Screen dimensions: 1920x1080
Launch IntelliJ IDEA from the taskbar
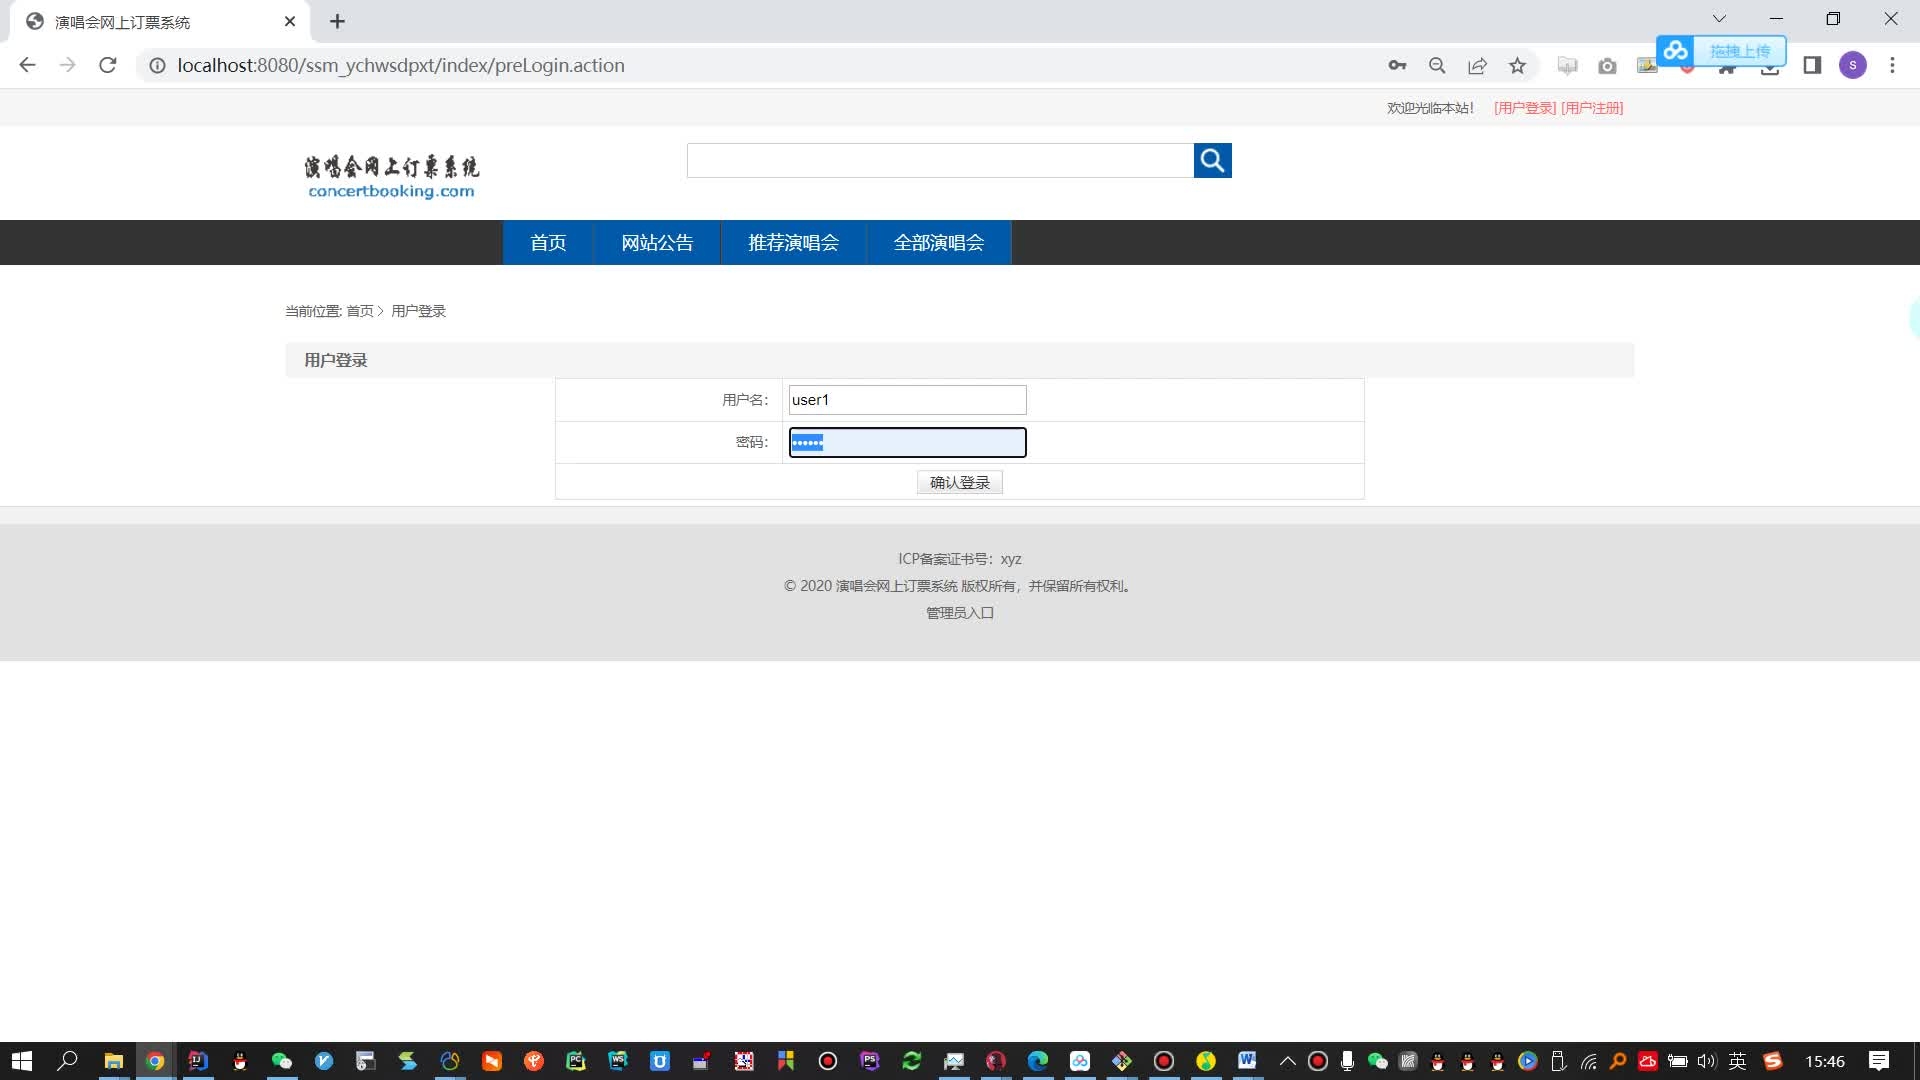[x=197, y=1061]
